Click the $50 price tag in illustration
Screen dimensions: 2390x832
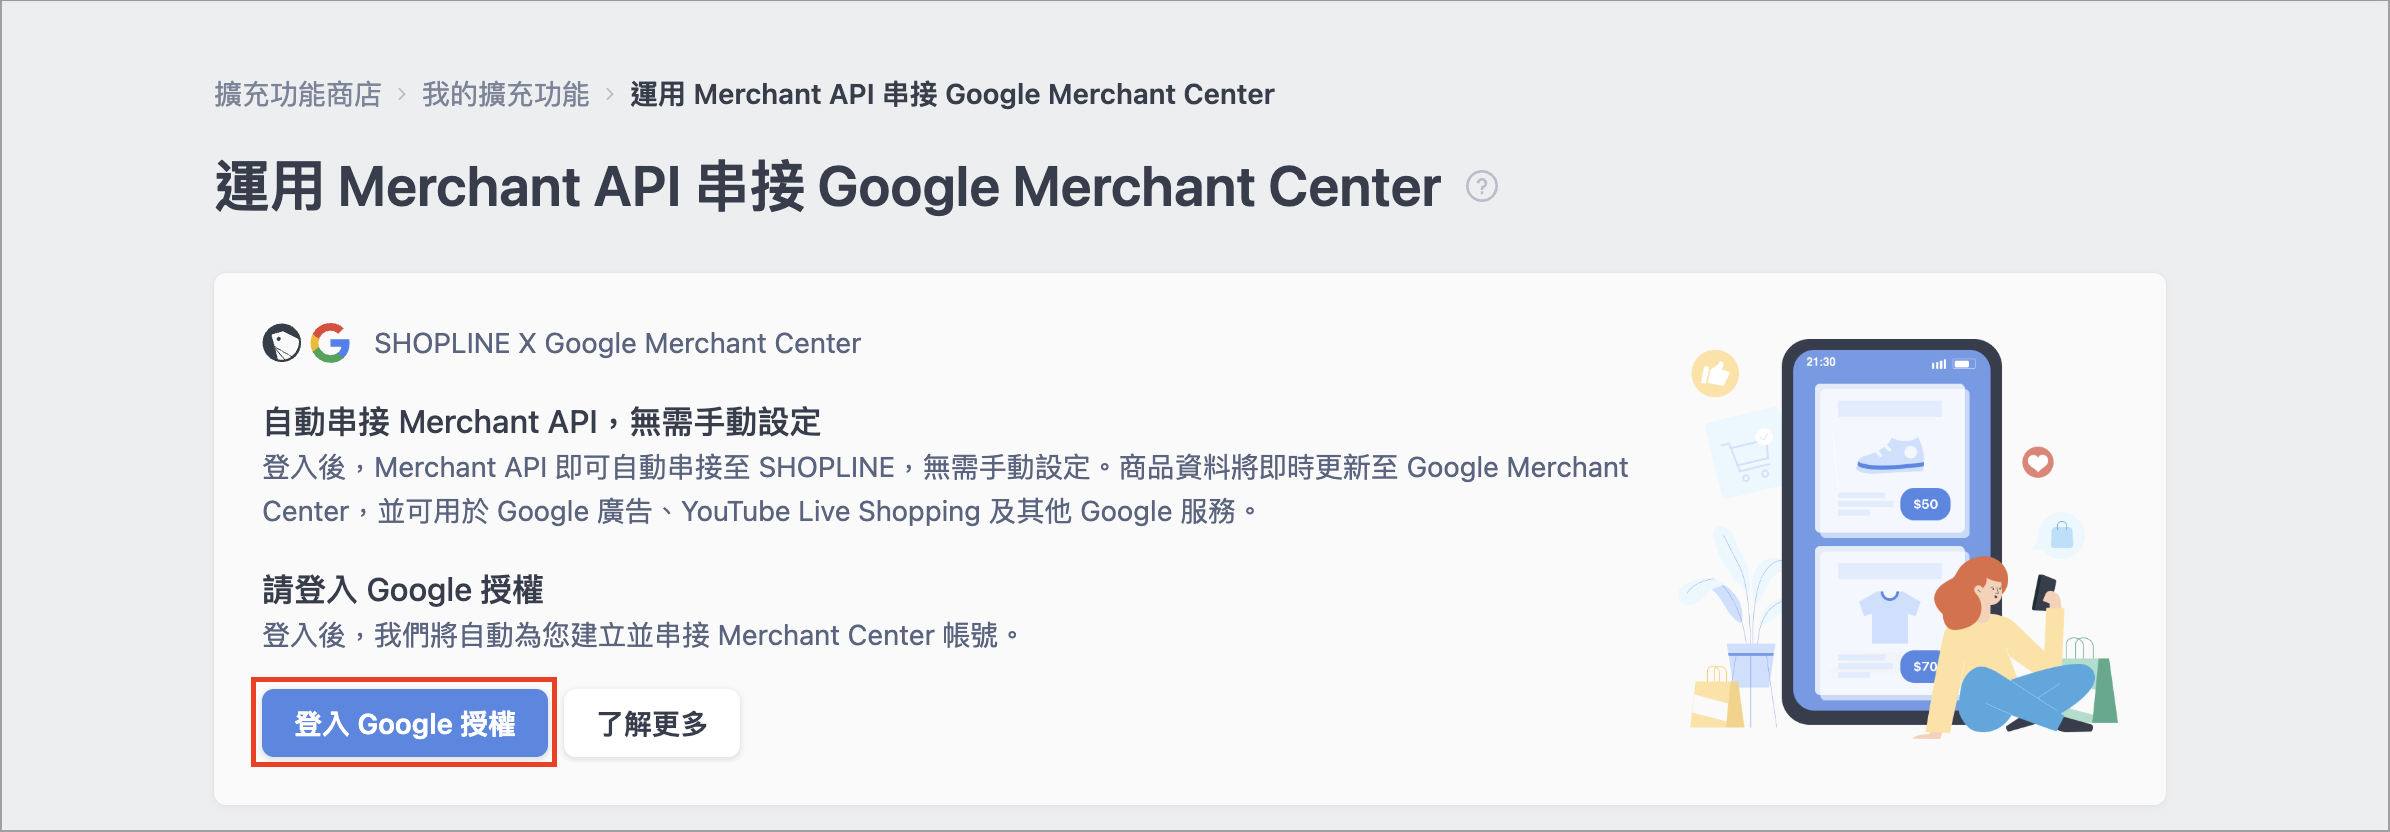click(1925, 504)
